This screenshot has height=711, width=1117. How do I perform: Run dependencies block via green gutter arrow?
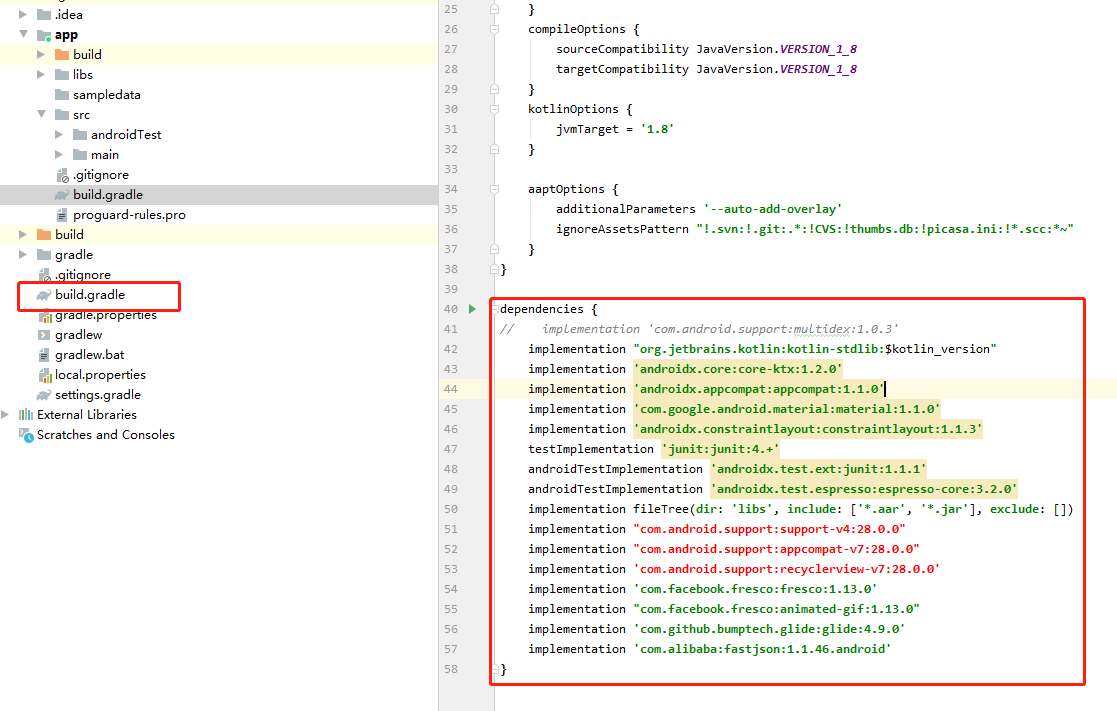(472, 308)
